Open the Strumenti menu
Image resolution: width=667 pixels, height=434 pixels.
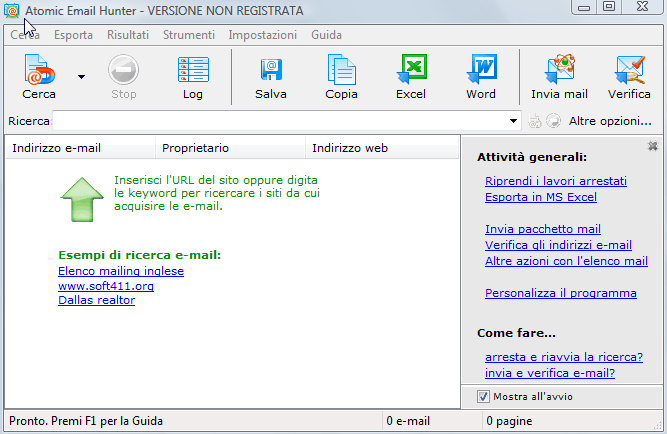188,35
